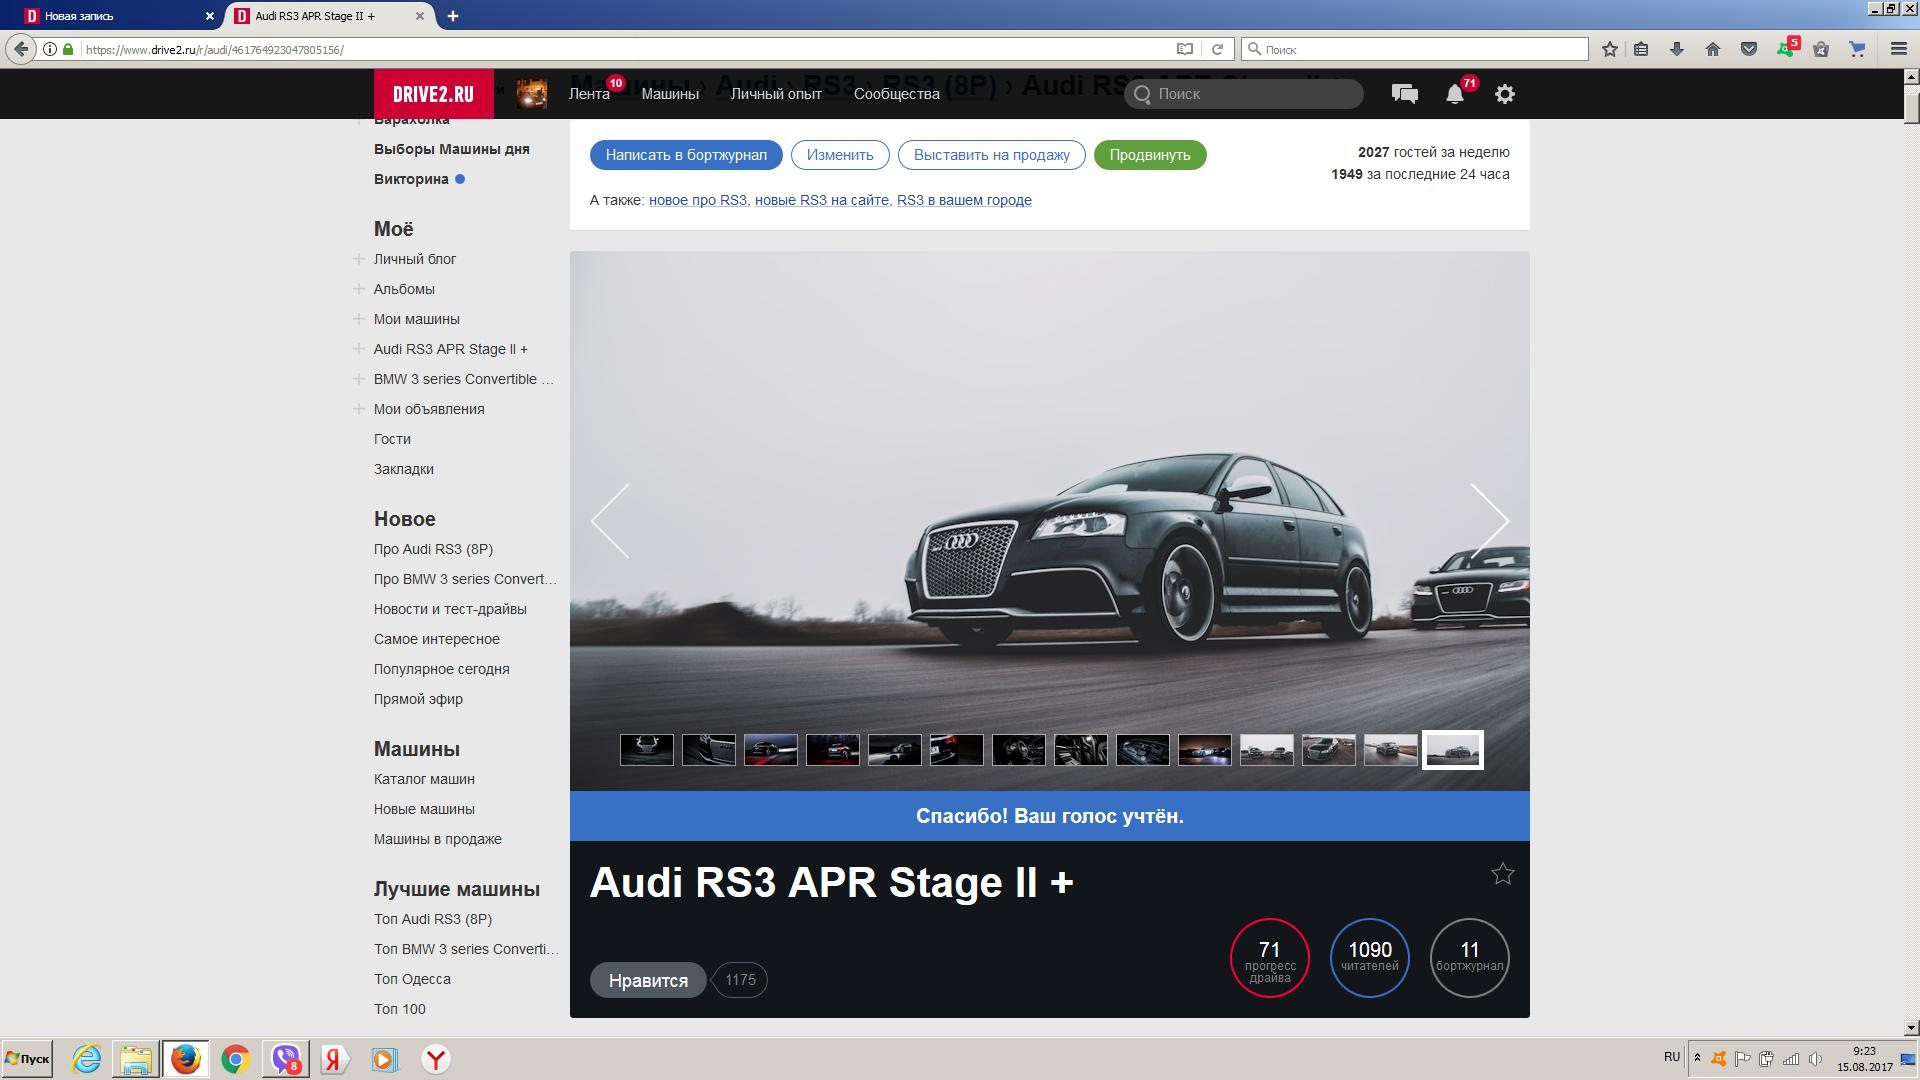Bookmark this page with Firefox star icon
This screenshot has width=1920, height=1080.
tap(1610, 49)
